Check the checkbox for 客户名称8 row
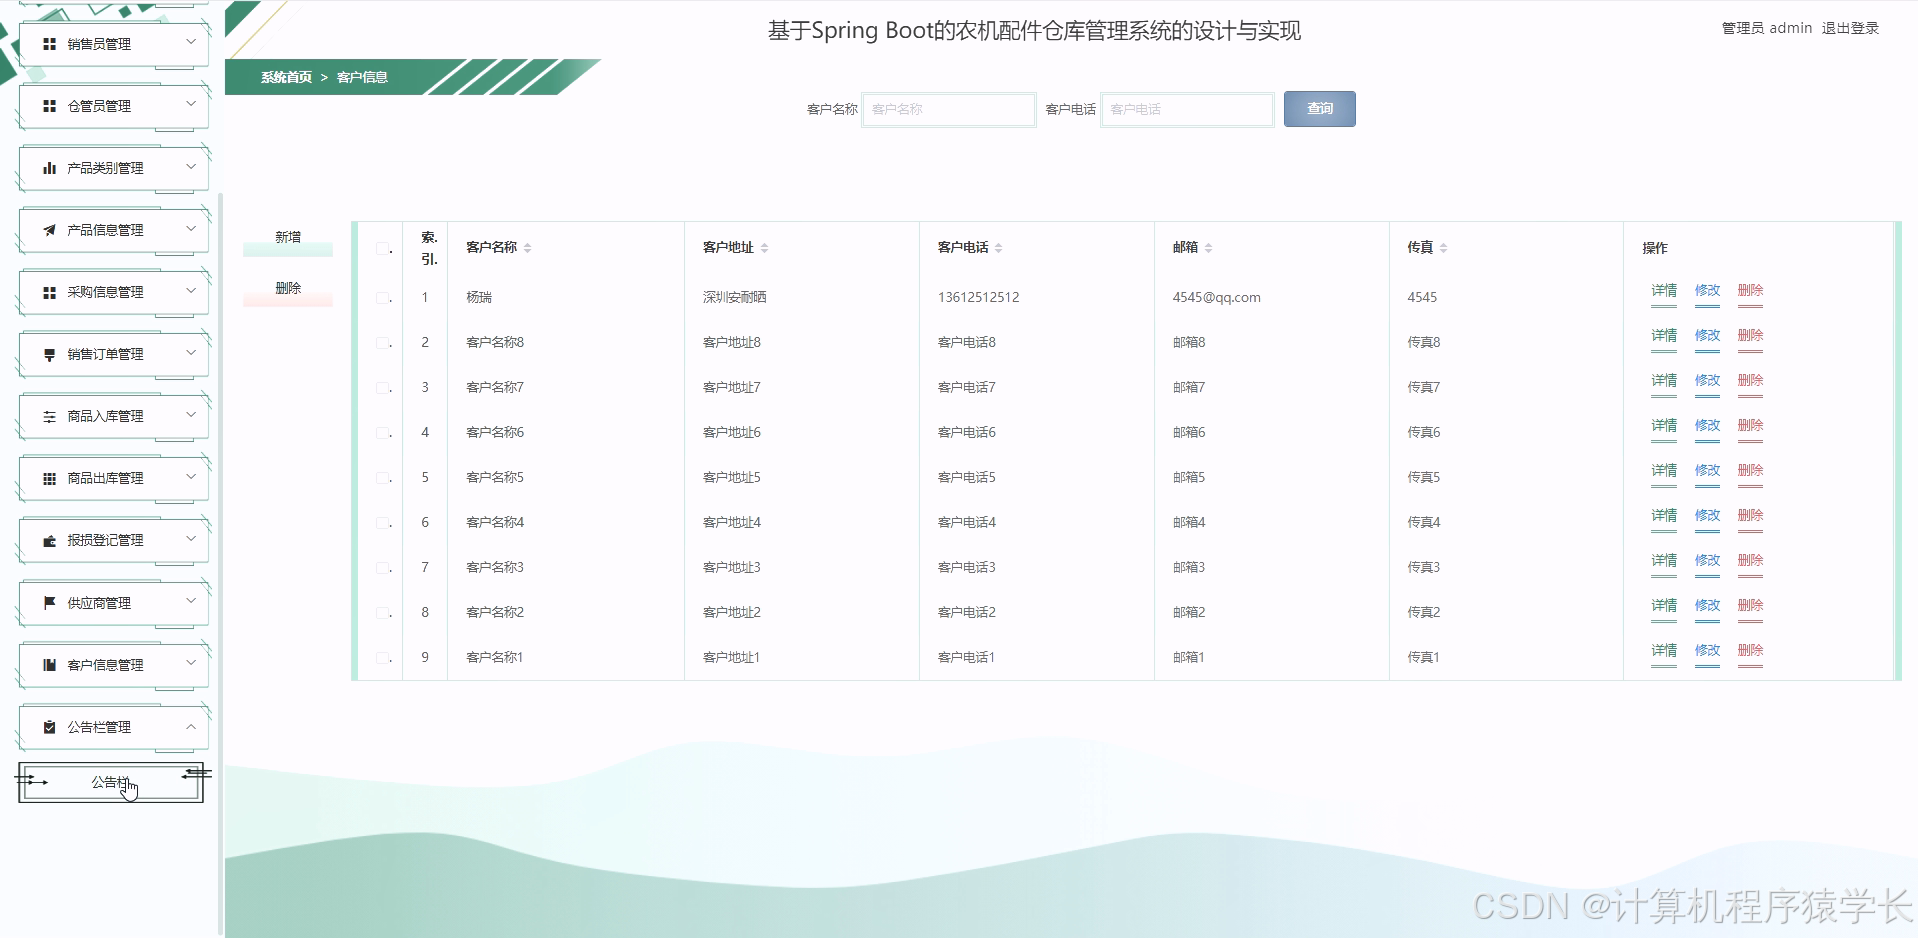Viewport: 1918px width, 938px height. (381, 342)
